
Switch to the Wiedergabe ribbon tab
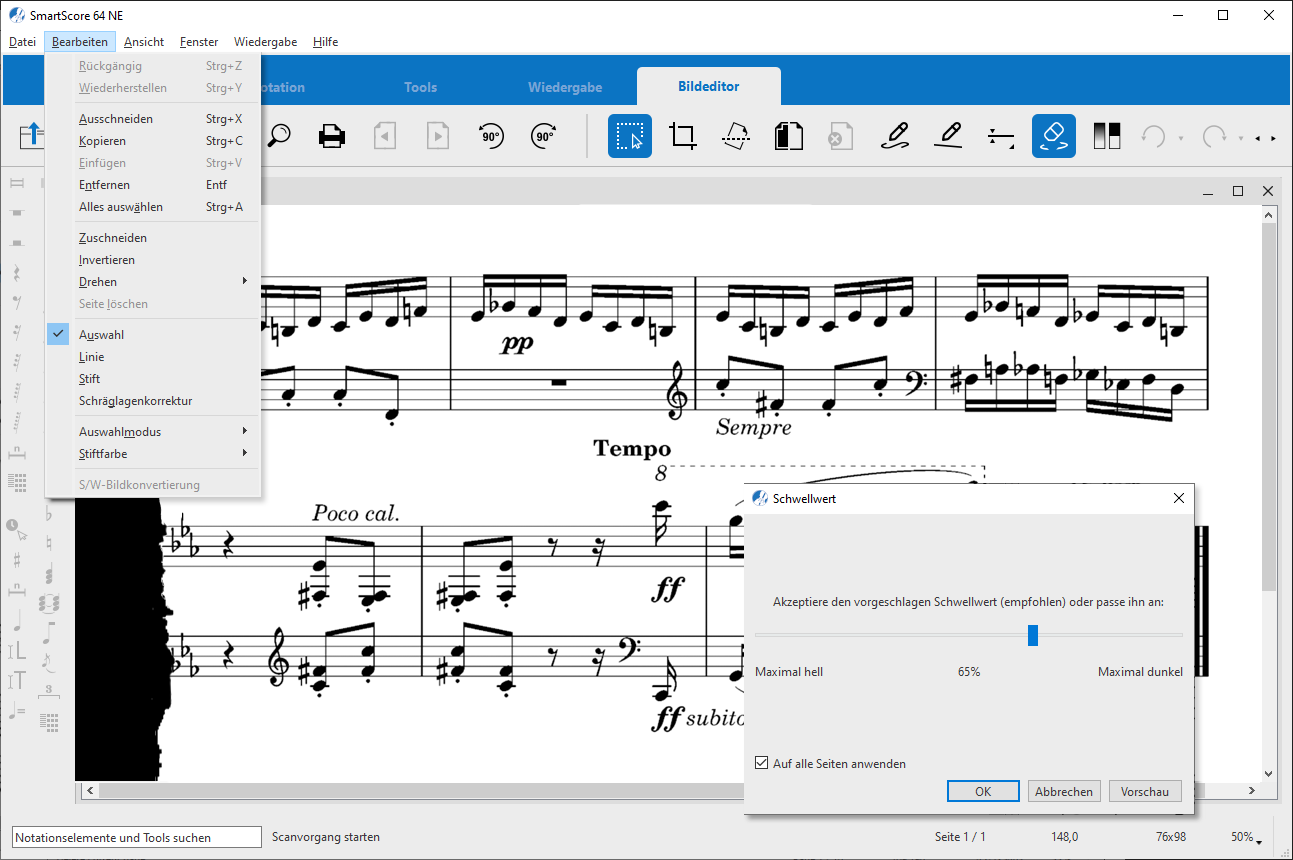pyautogui.click(x=565, y=87)
